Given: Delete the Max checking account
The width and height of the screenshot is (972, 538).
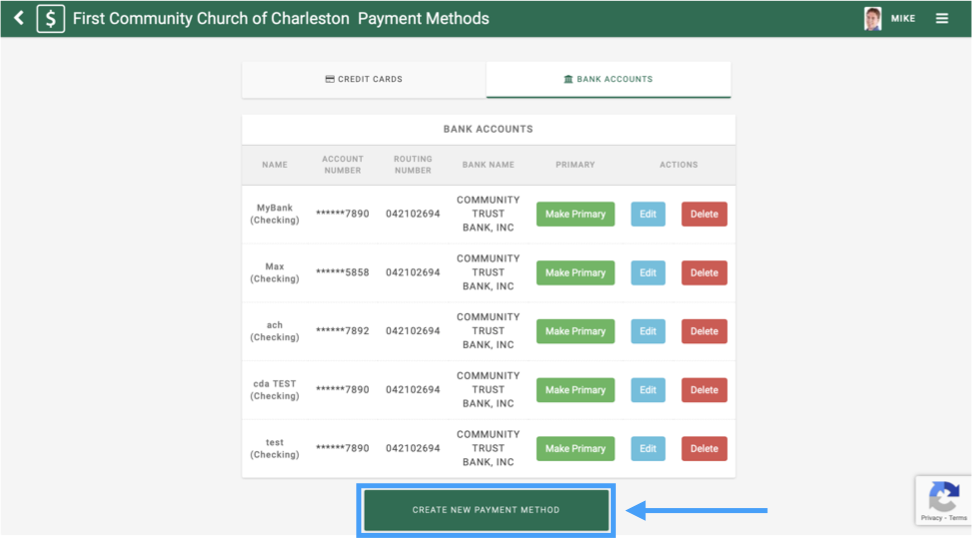Looking at the screenshot, I should [704, 273].
